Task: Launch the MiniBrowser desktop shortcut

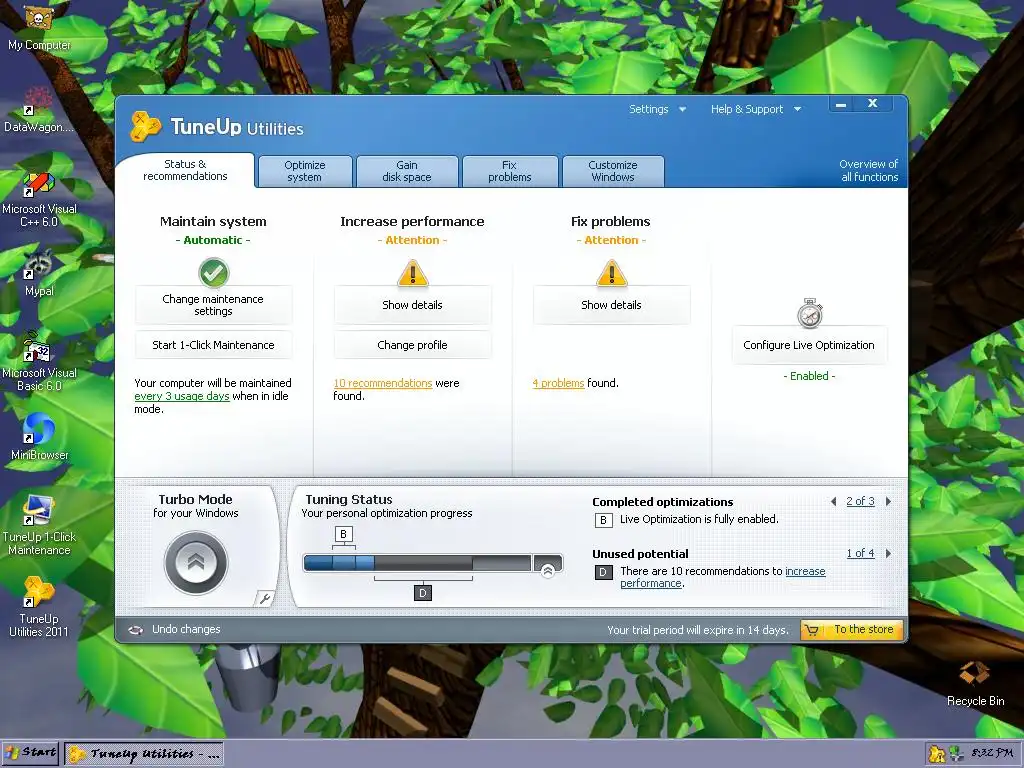Action: [x=39, y=436]
